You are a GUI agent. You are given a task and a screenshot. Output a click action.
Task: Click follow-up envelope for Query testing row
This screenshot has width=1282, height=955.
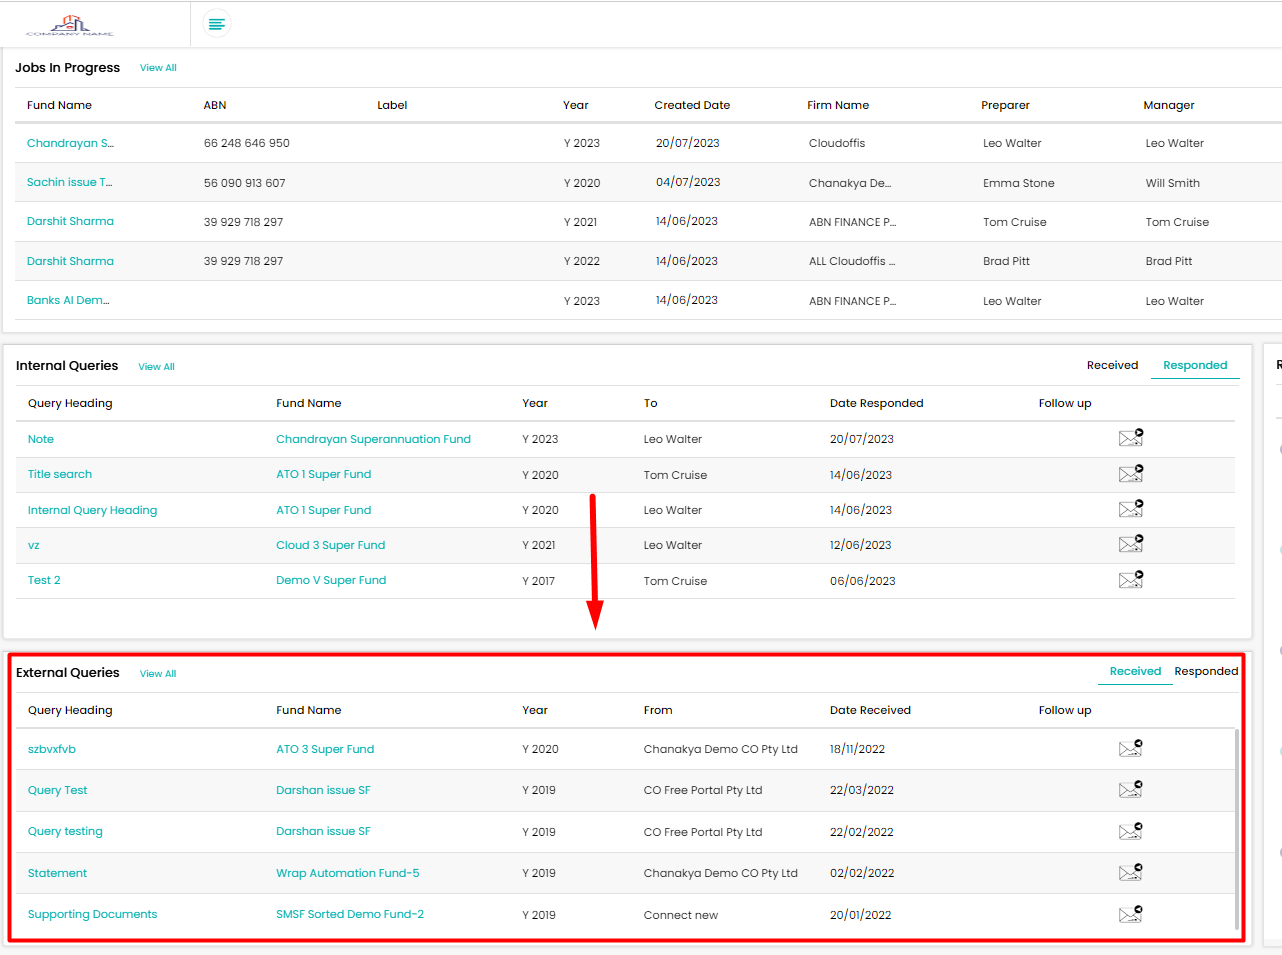coord(1131,831)
